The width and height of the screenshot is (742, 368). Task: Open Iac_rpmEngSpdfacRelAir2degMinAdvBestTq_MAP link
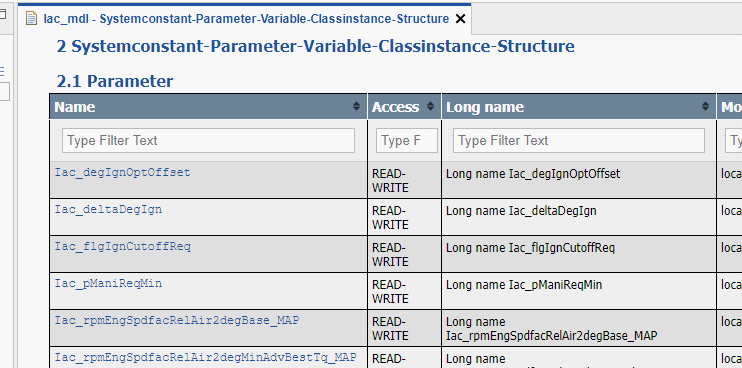click(205, 357)
